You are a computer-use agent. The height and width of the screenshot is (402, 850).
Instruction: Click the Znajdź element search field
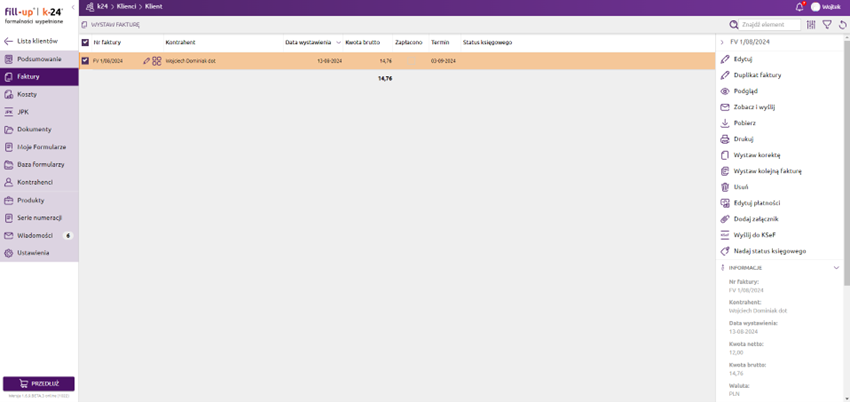pyautogui.click(x=770, y=24)
